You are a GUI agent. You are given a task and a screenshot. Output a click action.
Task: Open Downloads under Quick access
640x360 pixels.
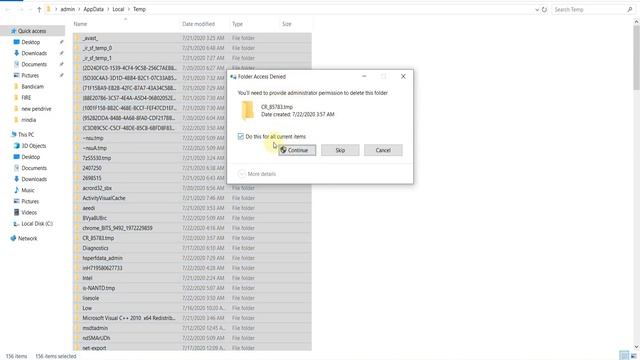pyautogui.click(x=34, y=53)
